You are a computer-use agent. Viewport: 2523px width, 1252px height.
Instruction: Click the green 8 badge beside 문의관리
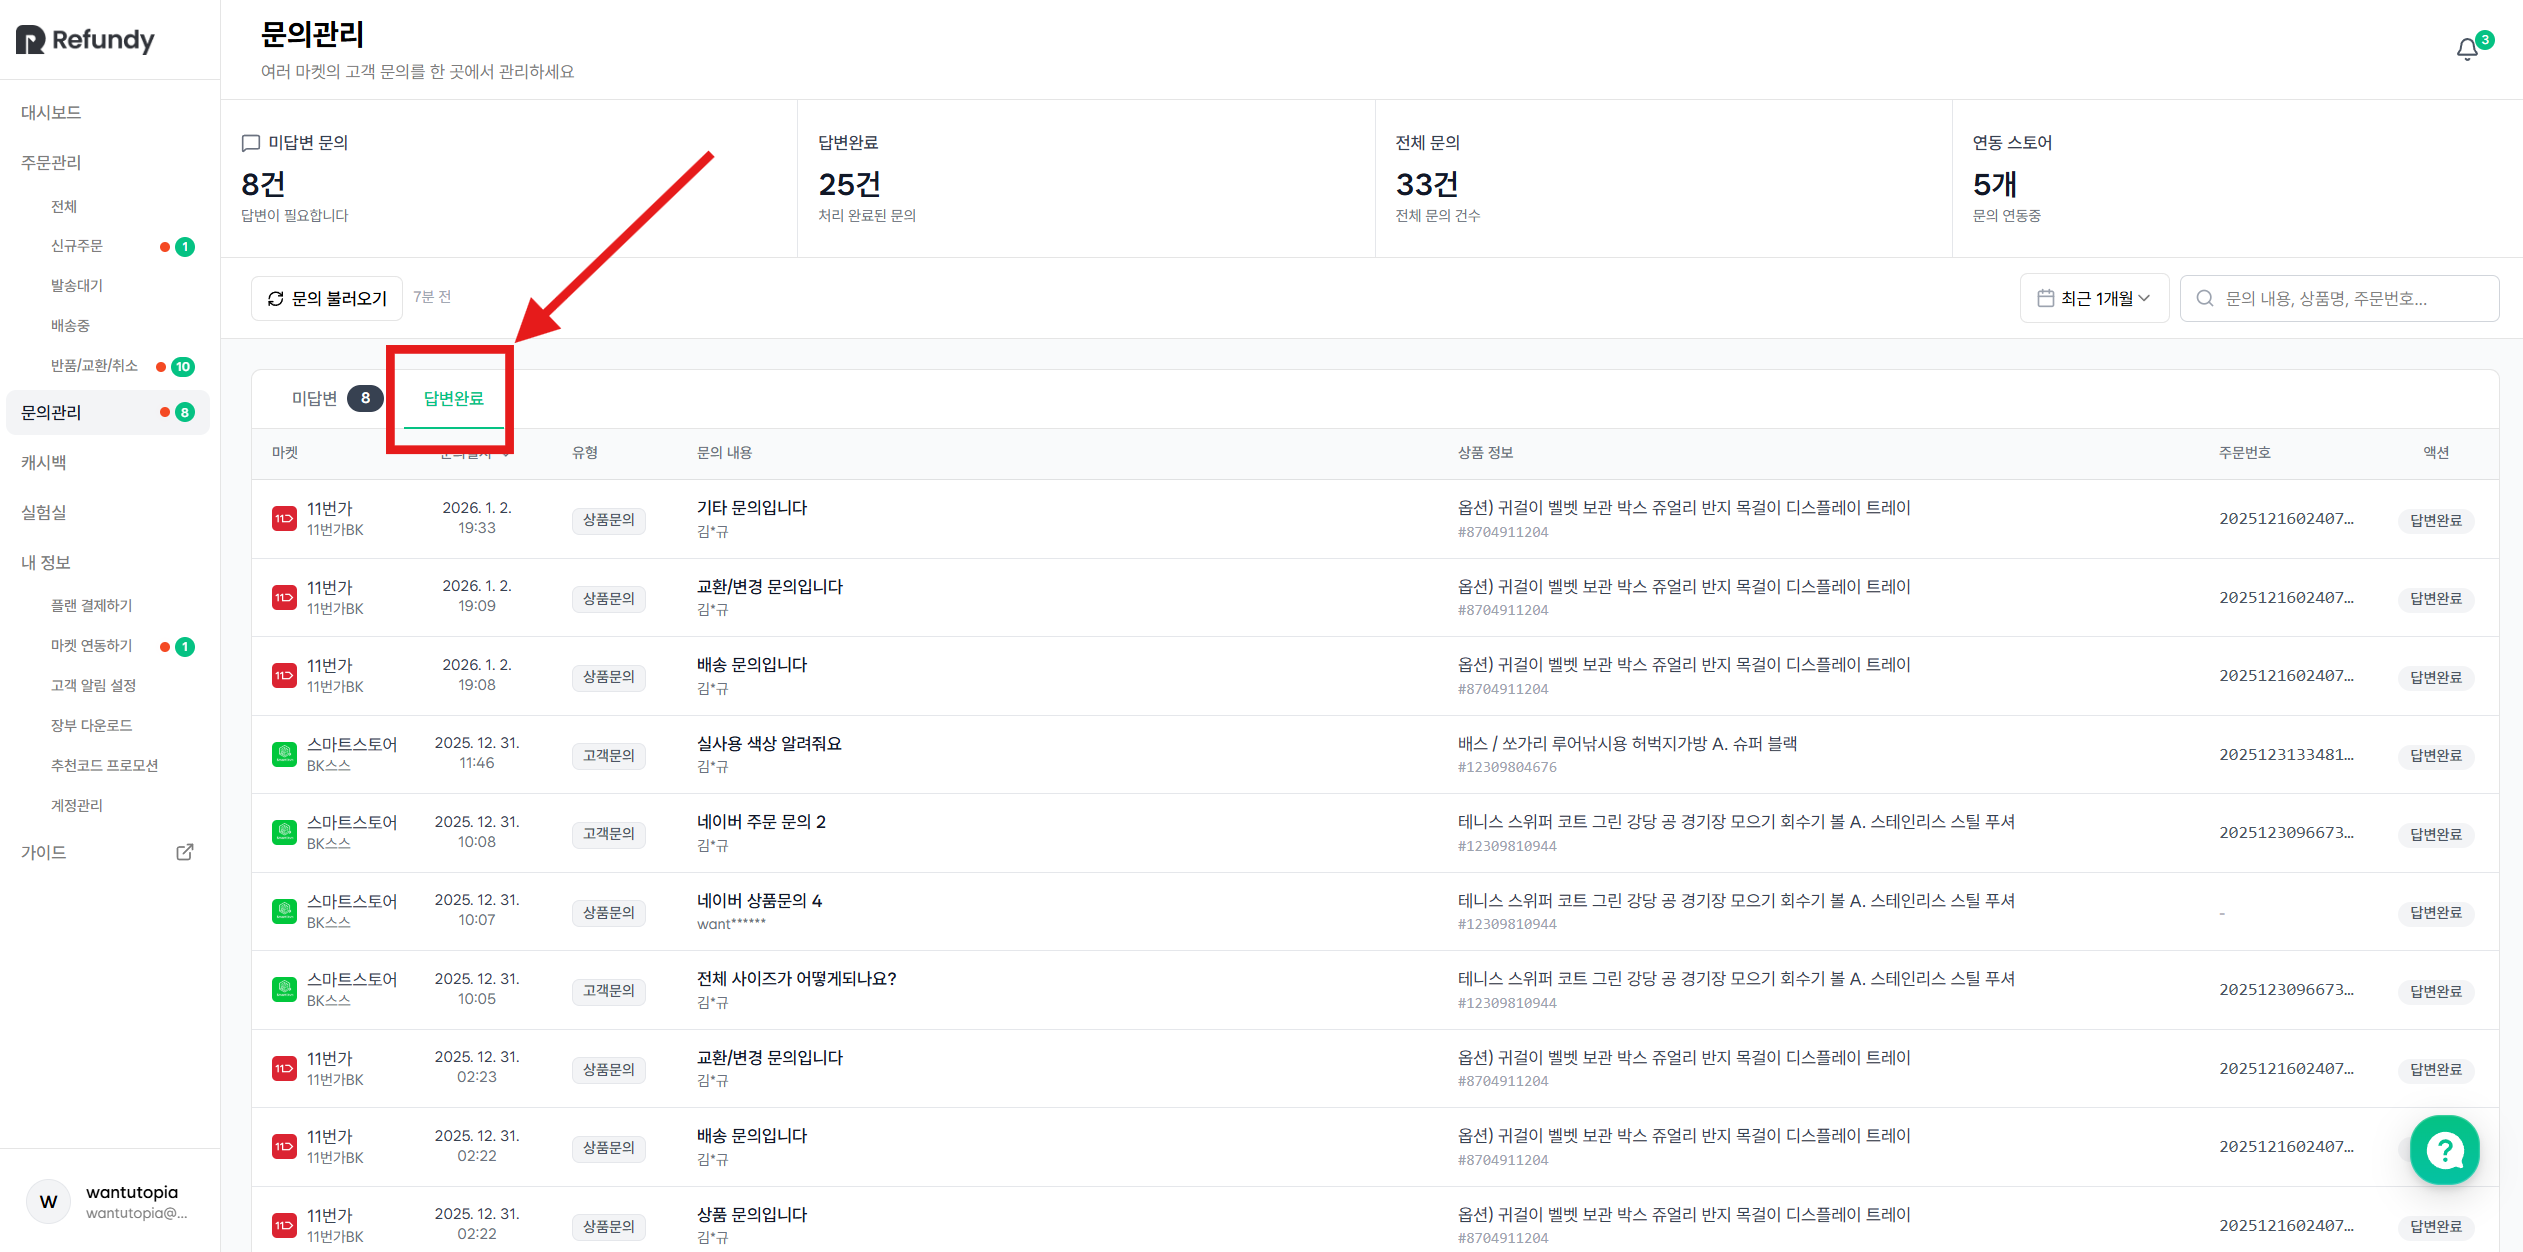pyautogui.click(x=185, y=412)
